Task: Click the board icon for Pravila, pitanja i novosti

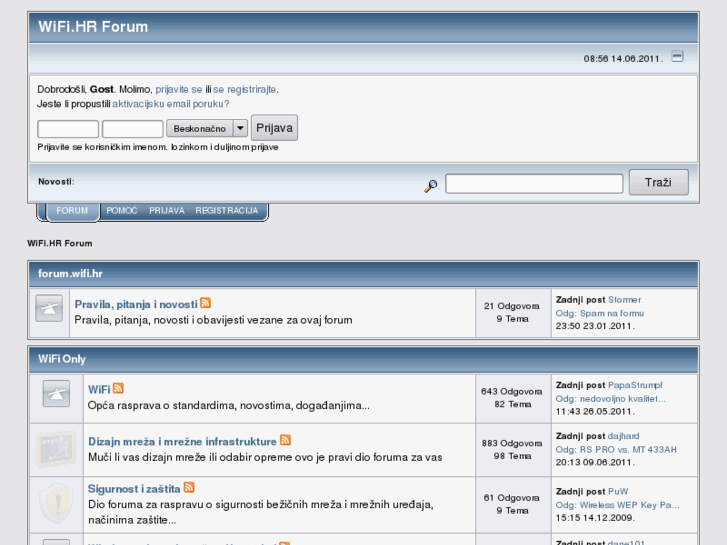Action: point(49,308)
